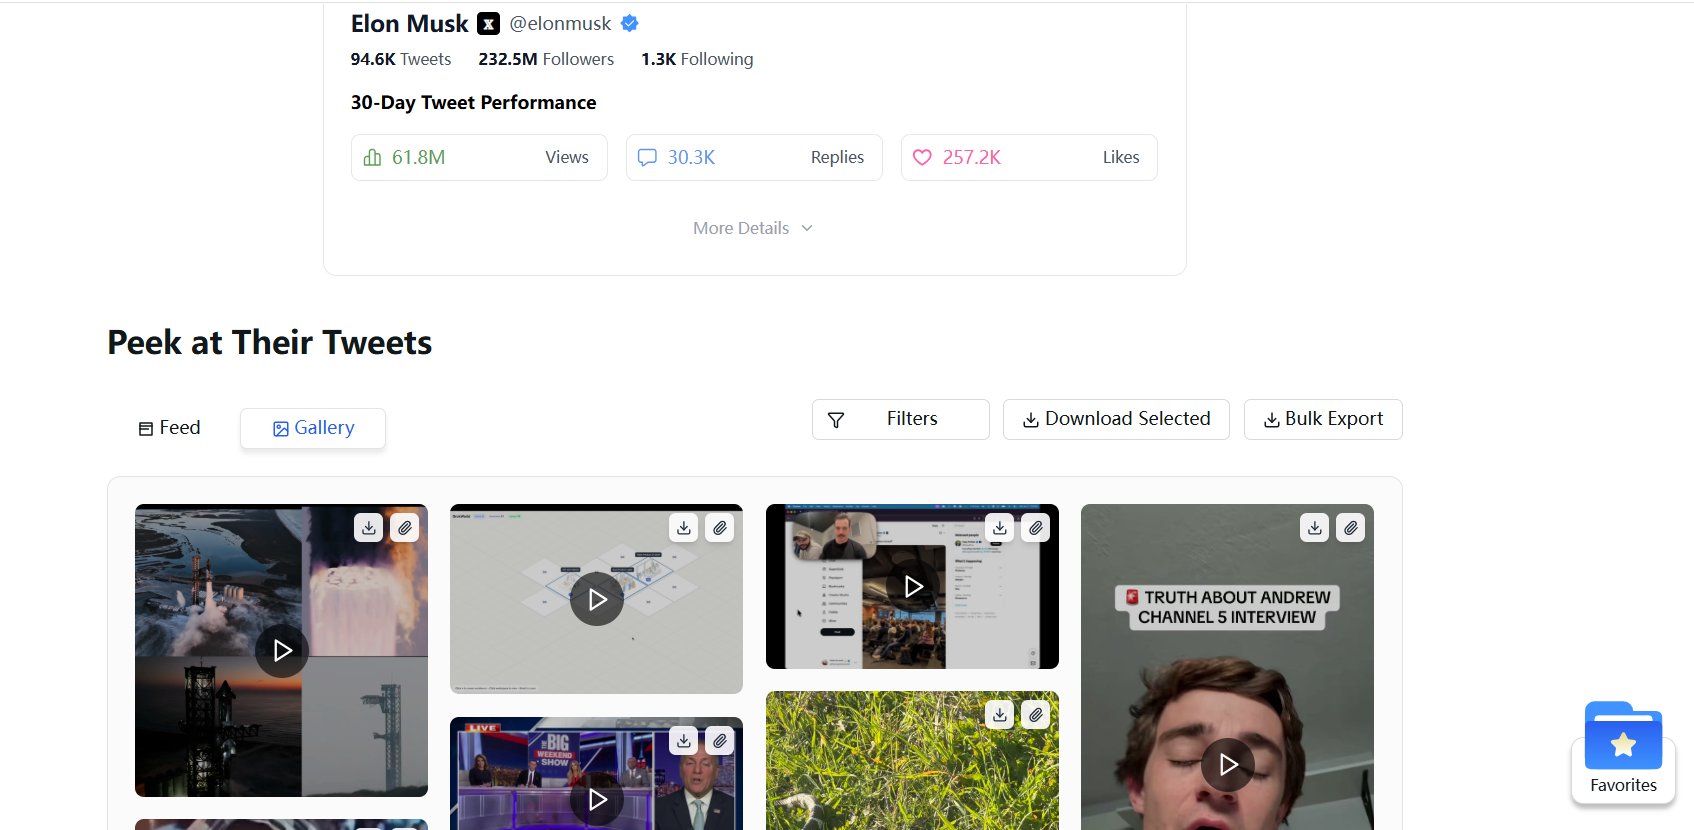Viewport: 1694px width, 830px height.
Task: Download the rocket launch collage video
Action: point(369,528)
